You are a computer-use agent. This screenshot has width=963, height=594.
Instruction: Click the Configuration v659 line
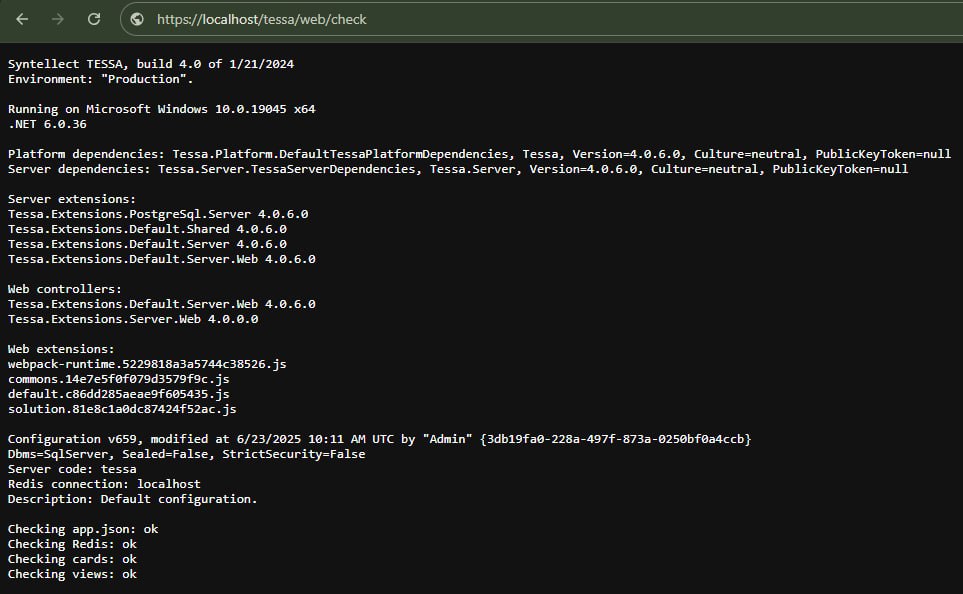coord(378,439)
